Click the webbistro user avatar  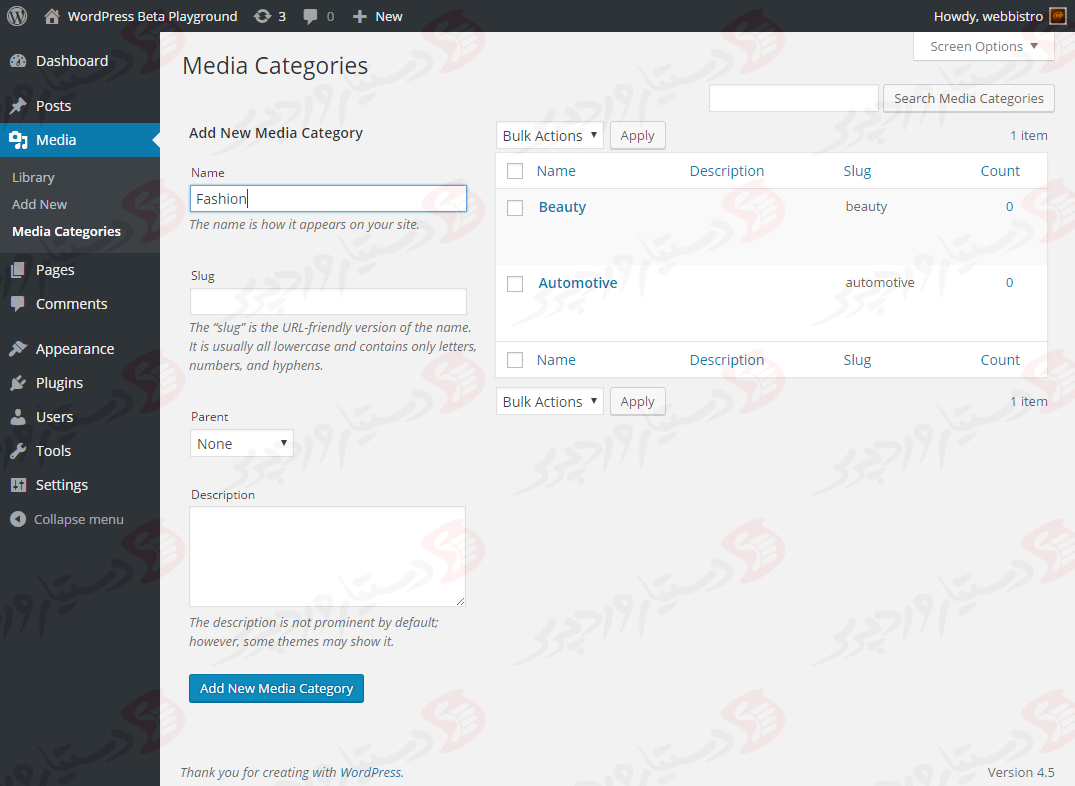[x=1057, y=16]
